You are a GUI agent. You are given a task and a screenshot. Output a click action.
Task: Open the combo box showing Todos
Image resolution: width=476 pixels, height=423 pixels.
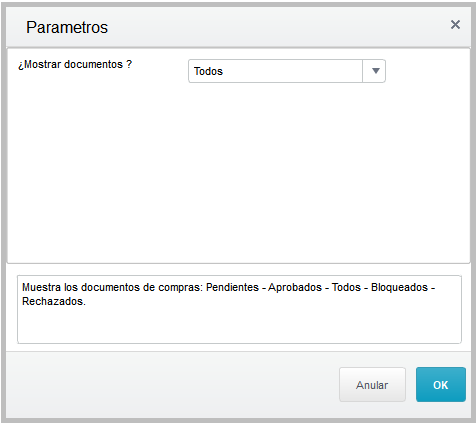pyautogui.click(x=287, y=71)
